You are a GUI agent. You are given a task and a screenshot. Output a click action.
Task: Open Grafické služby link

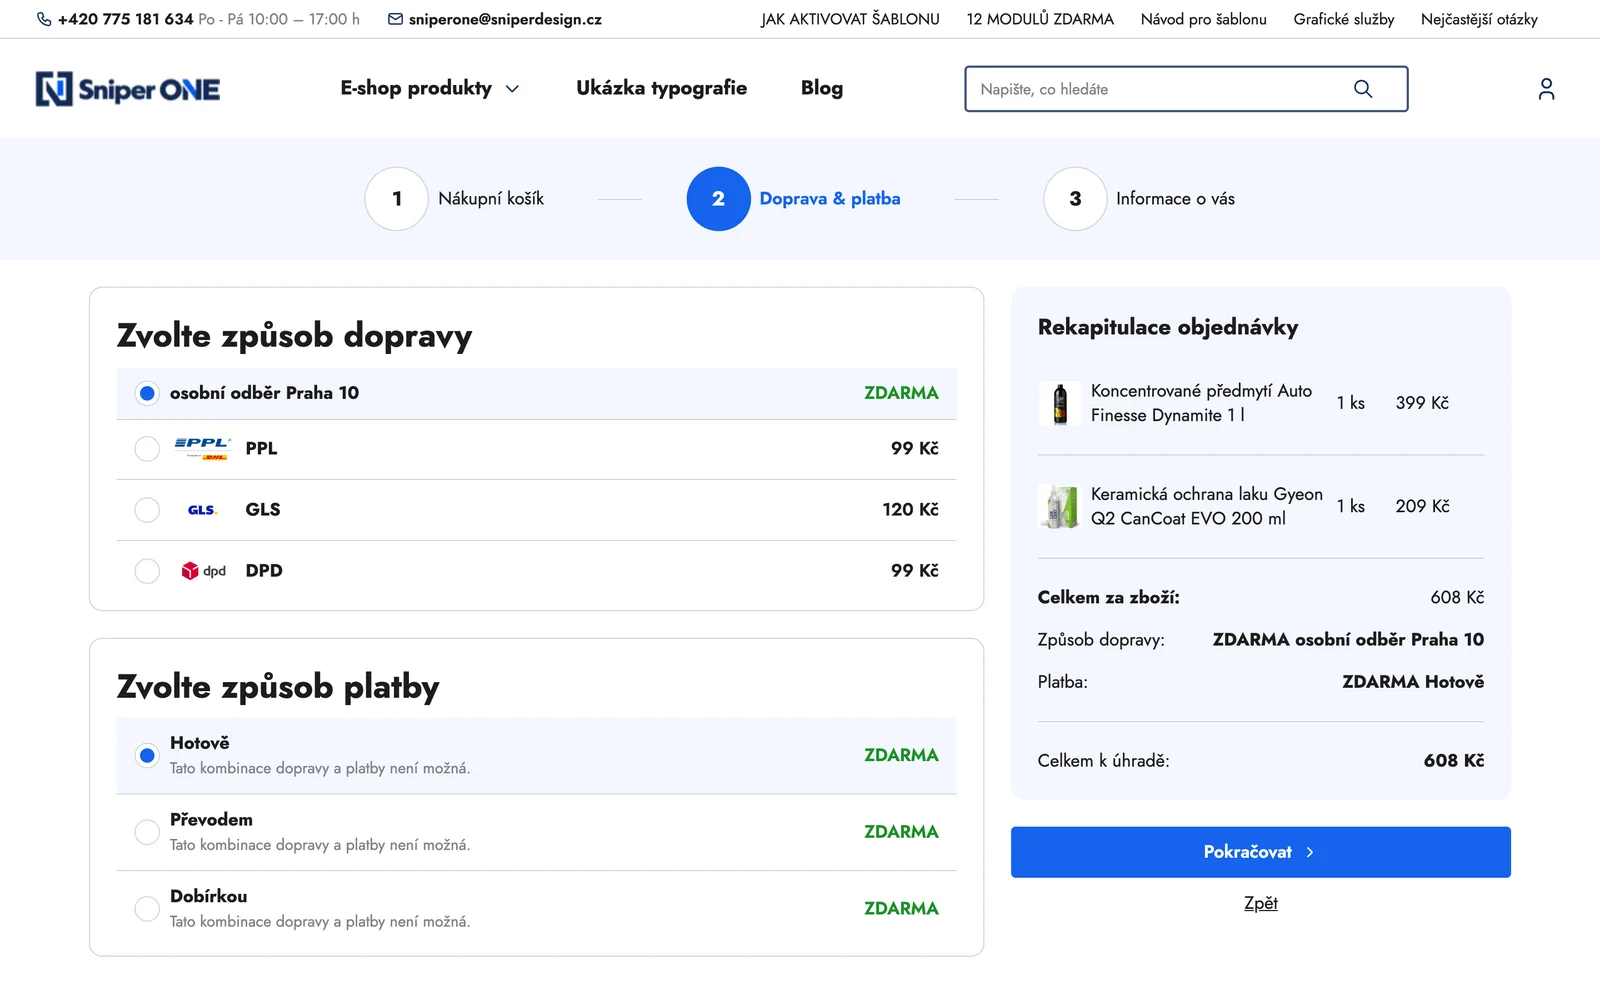[1343, 19]
